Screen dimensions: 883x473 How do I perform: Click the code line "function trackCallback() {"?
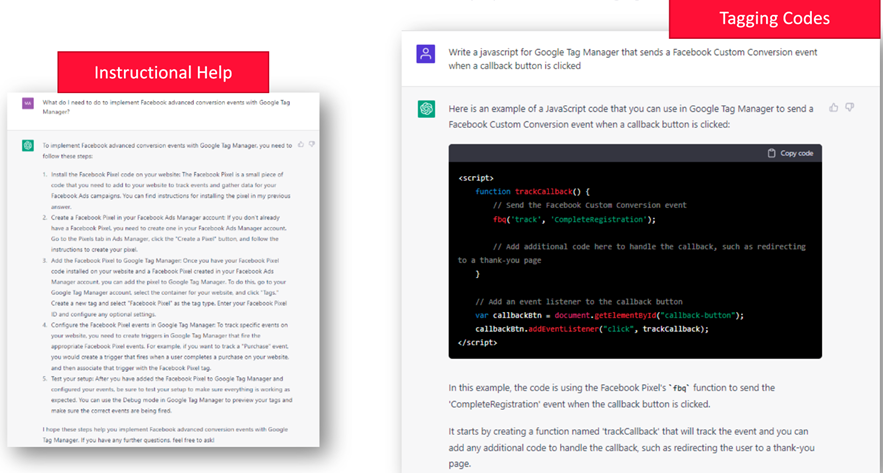pyautogui.click(x=532, y=191)
